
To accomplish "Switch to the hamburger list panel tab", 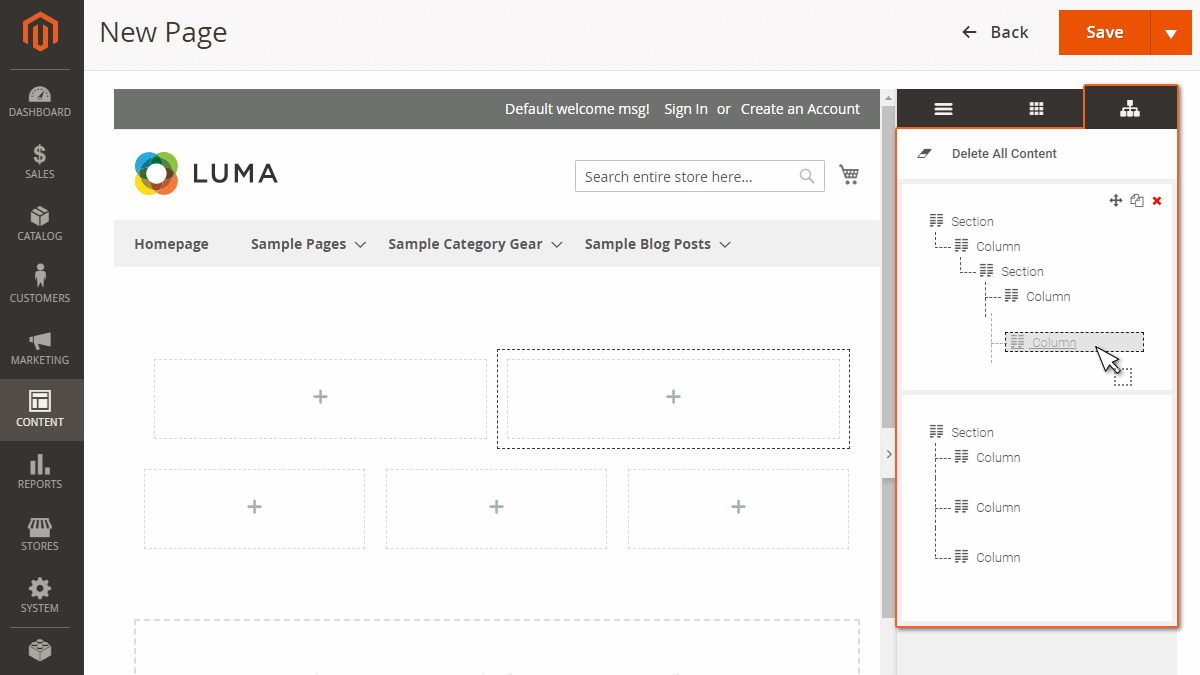I will pos(943,109).
